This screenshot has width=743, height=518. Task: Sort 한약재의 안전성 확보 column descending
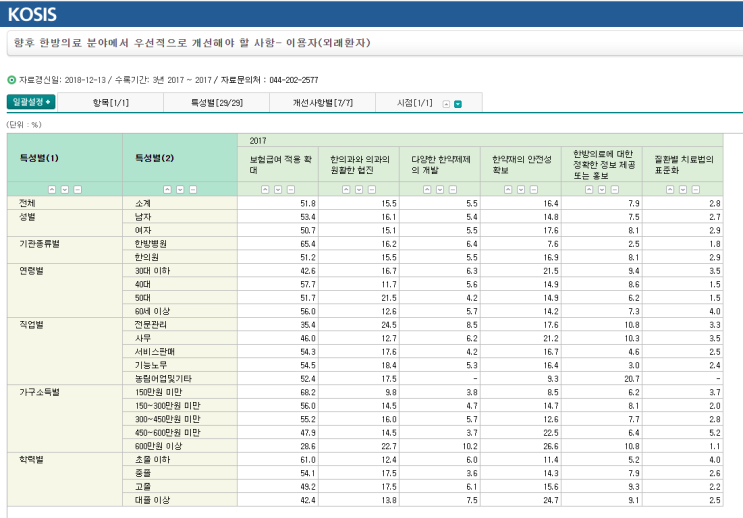click(521, 190)
